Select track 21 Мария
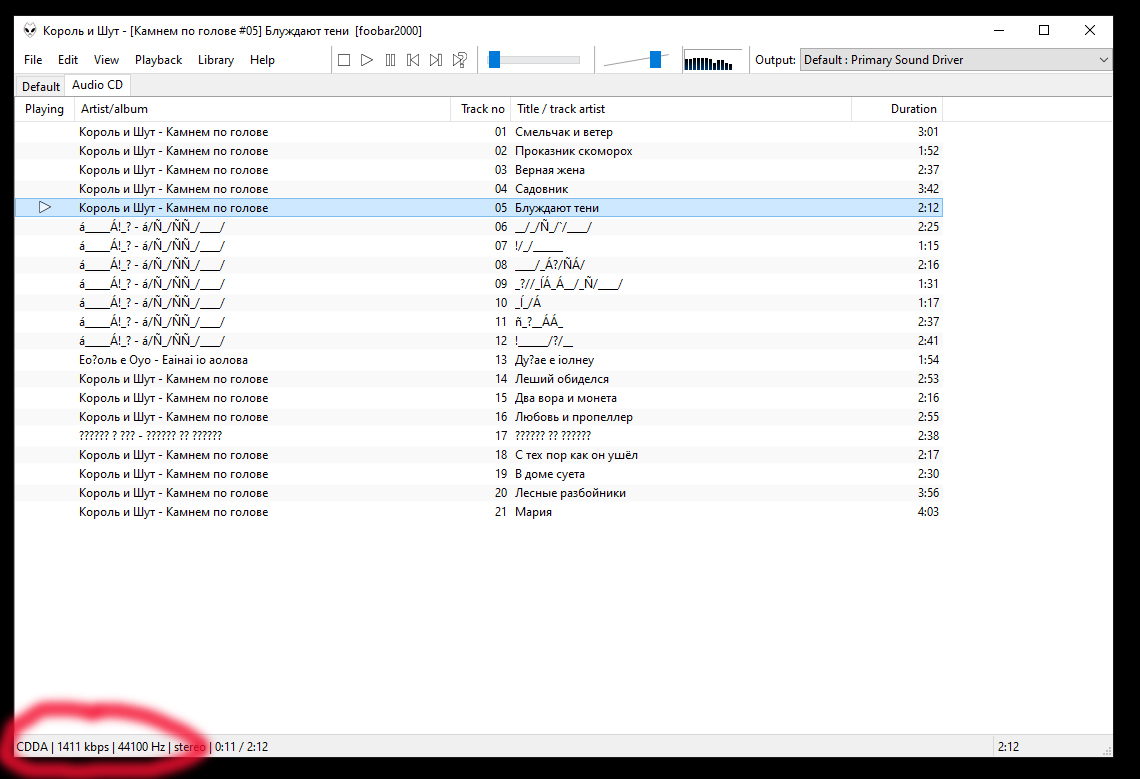 pyautogui.click(x=533, y=512)
